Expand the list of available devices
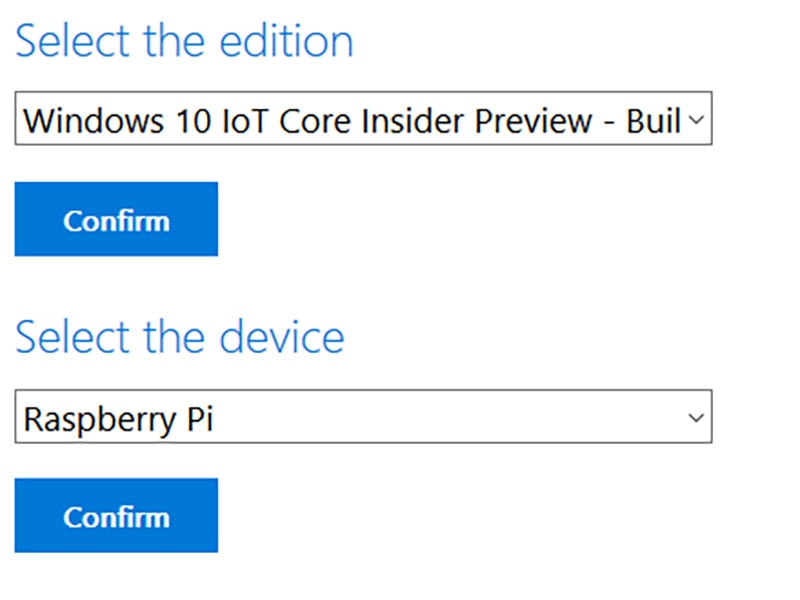Screen dimensions: 800x600 tap(363, 417)
